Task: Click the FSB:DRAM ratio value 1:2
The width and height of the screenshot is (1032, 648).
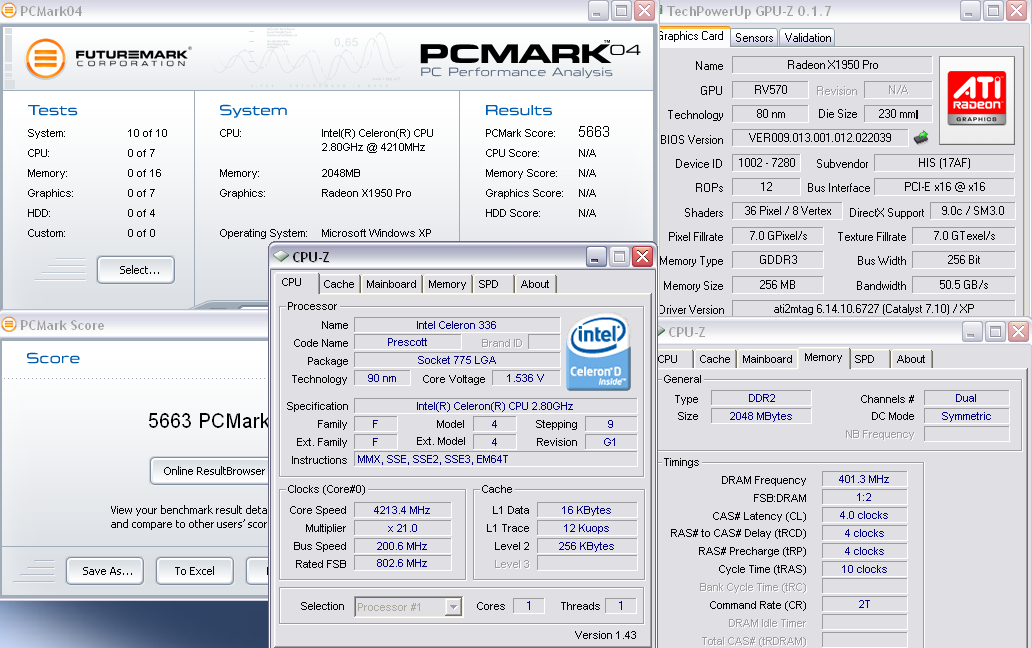Action: tap(864, 497)
